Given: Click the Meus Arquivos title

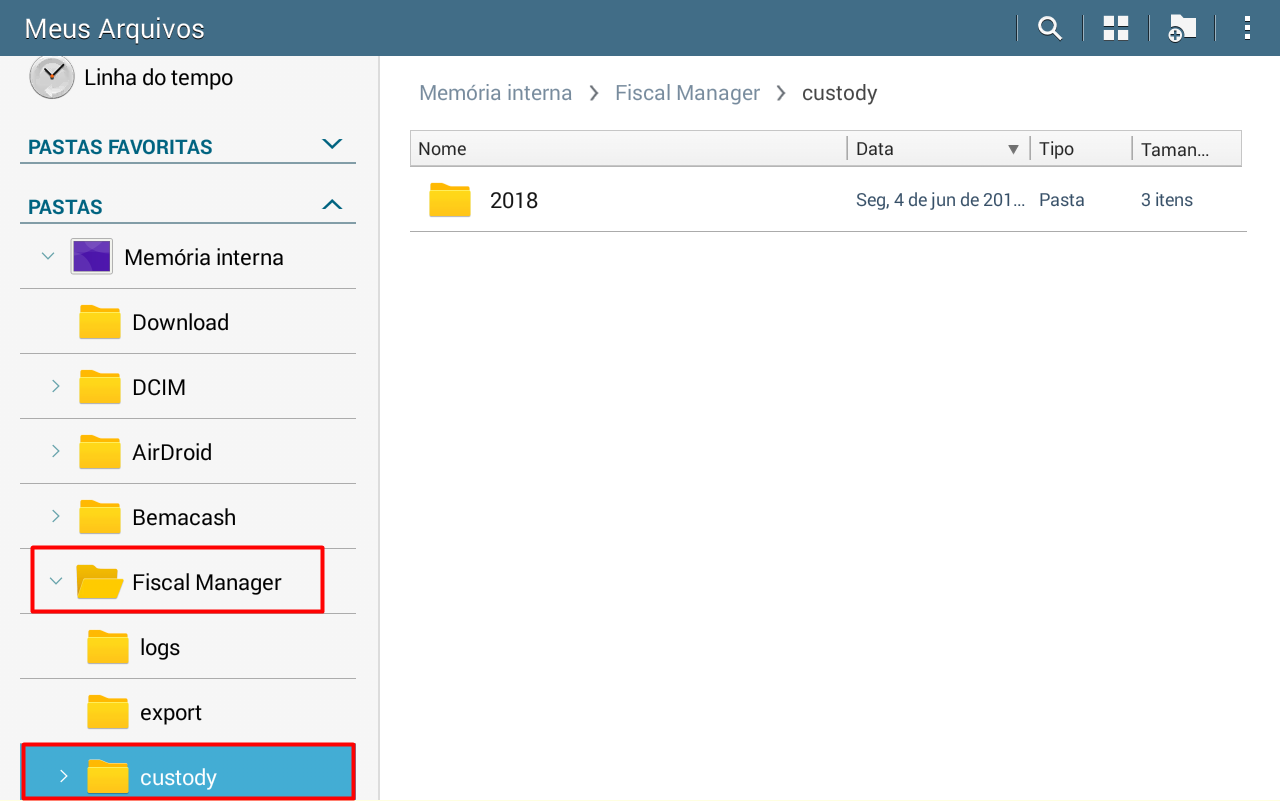Looking at the screenshot, I should [x=114, y=28].
